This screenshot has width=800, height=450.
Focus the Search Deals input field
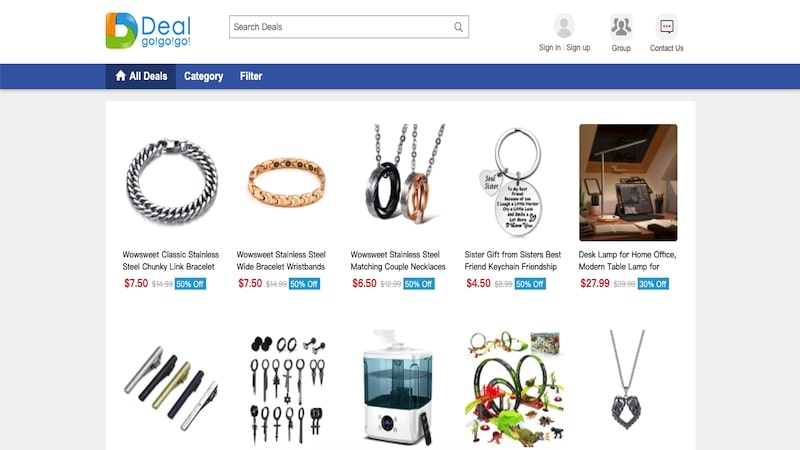[x=349, y=27]
